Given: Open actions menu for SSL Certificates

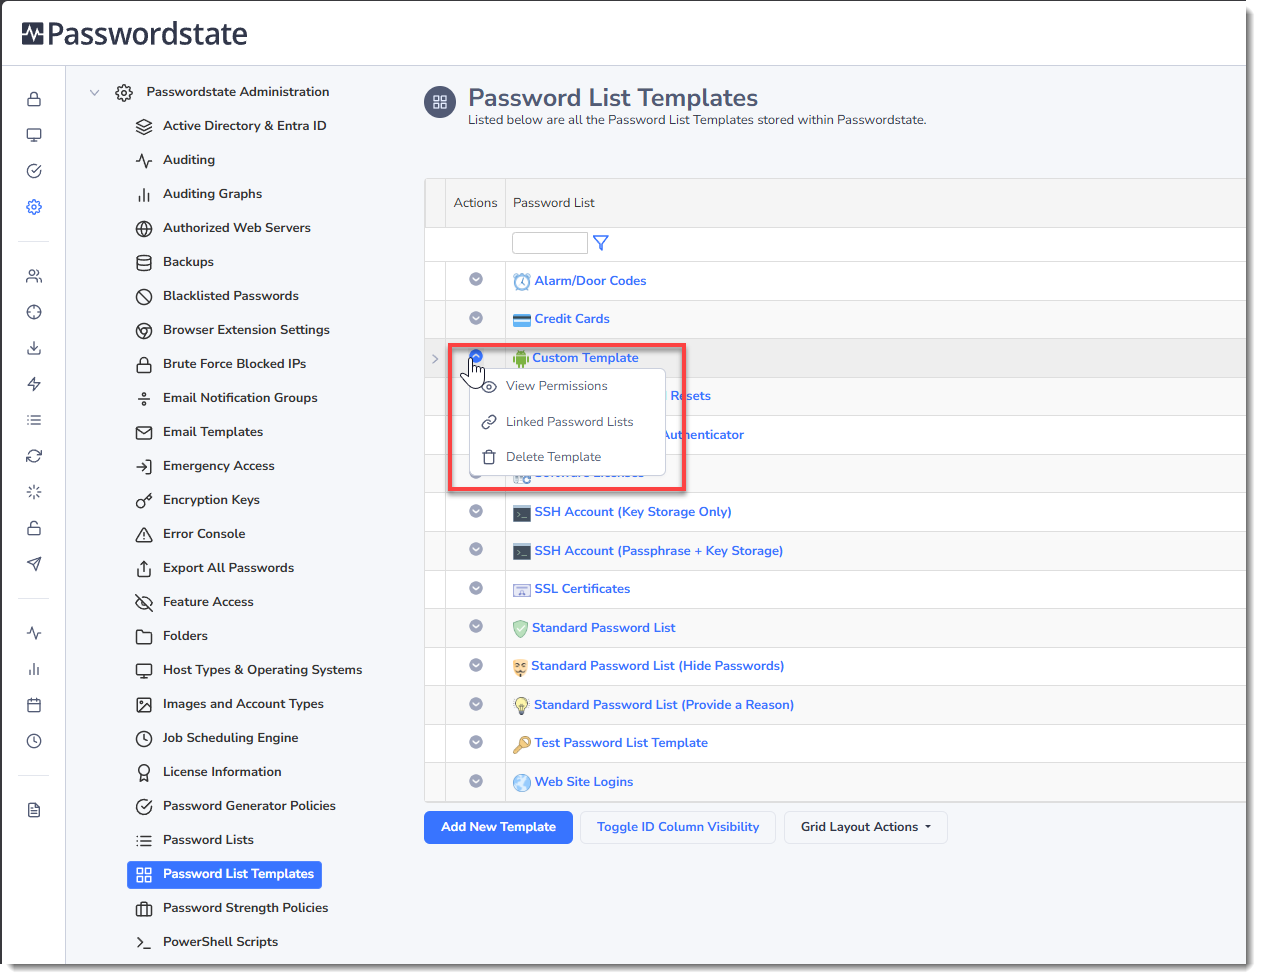Looking at the screenshot, I should point(476,588).
